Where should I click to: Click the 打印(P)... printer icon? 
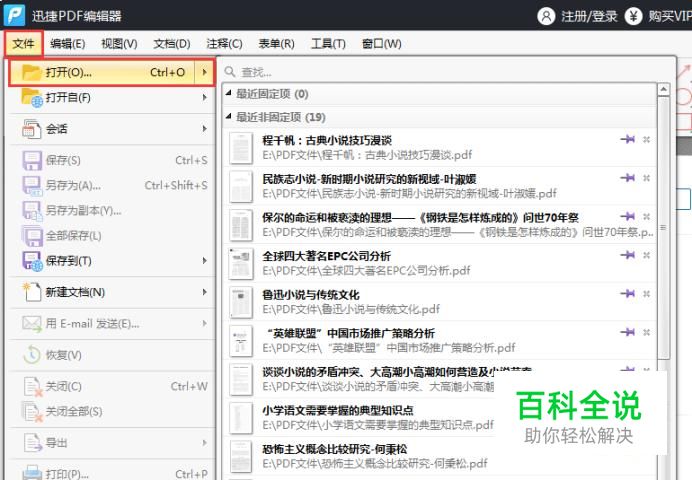tap(32, 473)
